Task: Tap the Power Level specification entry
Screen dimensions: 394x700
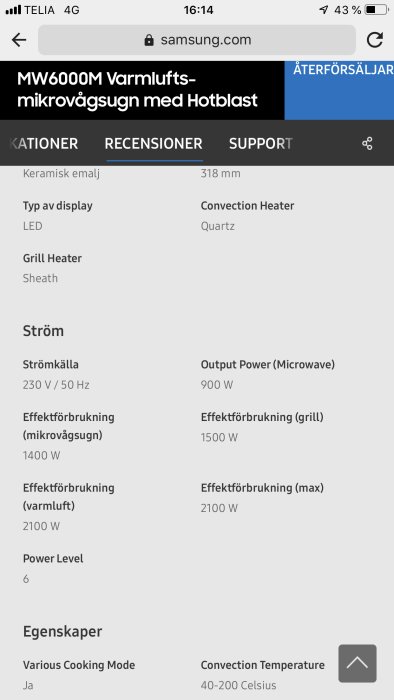Action: 53,568
